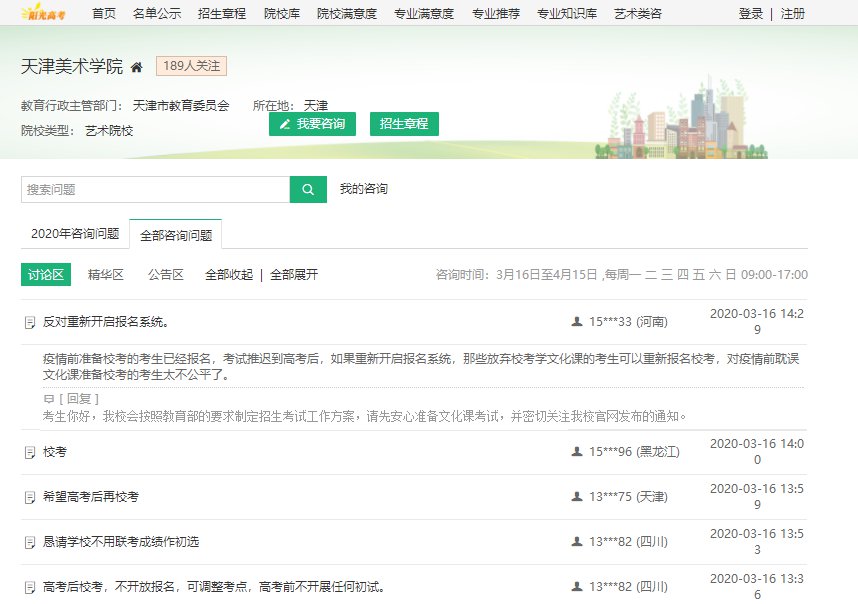The width and height of the screenshot is (858, 604).
Task: Open 我的咨询 link
Action: tap(364, 189)
